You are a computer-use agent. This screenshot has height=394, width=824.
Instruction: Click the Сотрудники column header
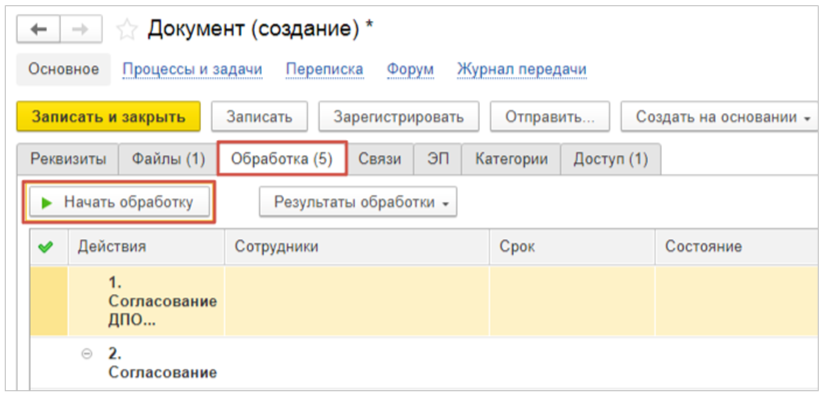click(x=357, y=247)
